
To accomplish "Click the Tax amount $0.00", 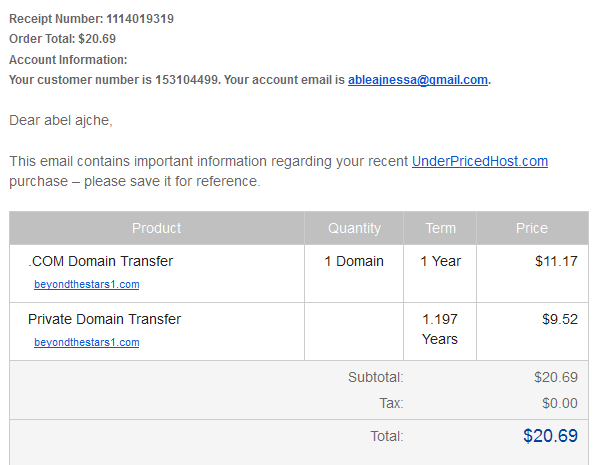I will click(560, 403).
